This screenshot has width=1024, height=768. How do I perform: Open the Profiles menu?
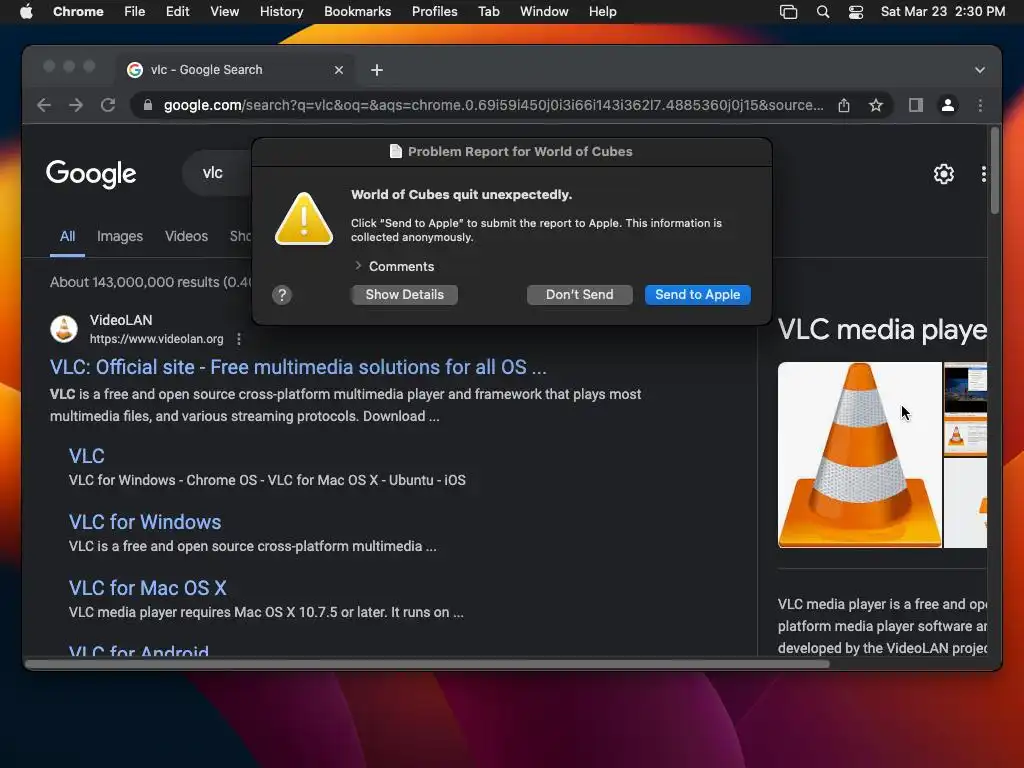point(434,12)
